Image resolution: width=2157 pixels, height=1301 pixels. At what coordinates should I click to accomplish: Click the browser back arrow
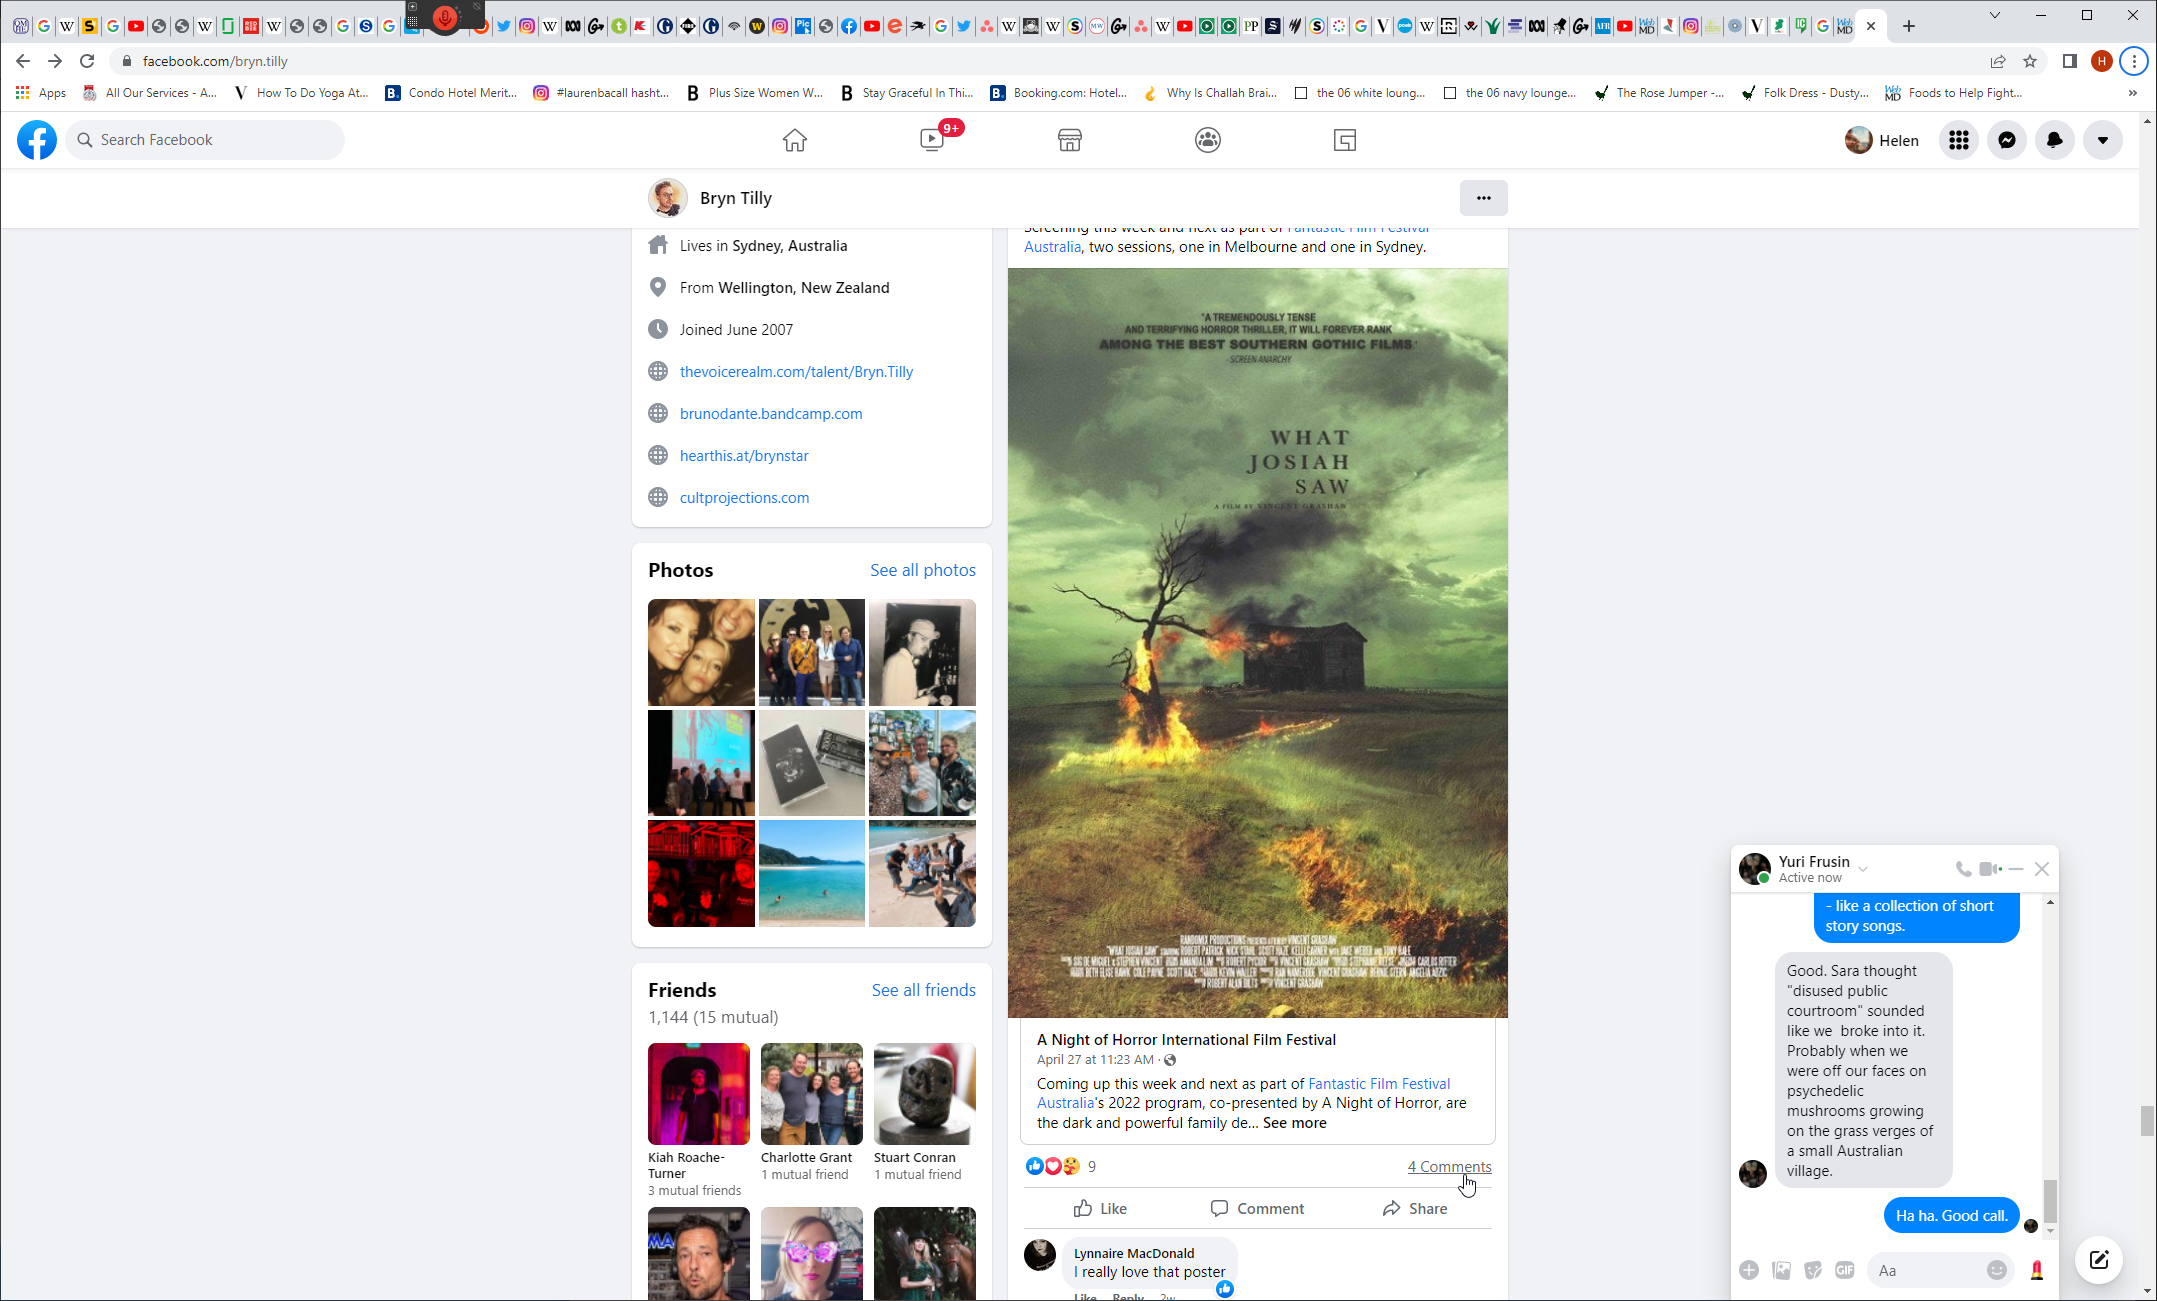click(x=23, y=61)
